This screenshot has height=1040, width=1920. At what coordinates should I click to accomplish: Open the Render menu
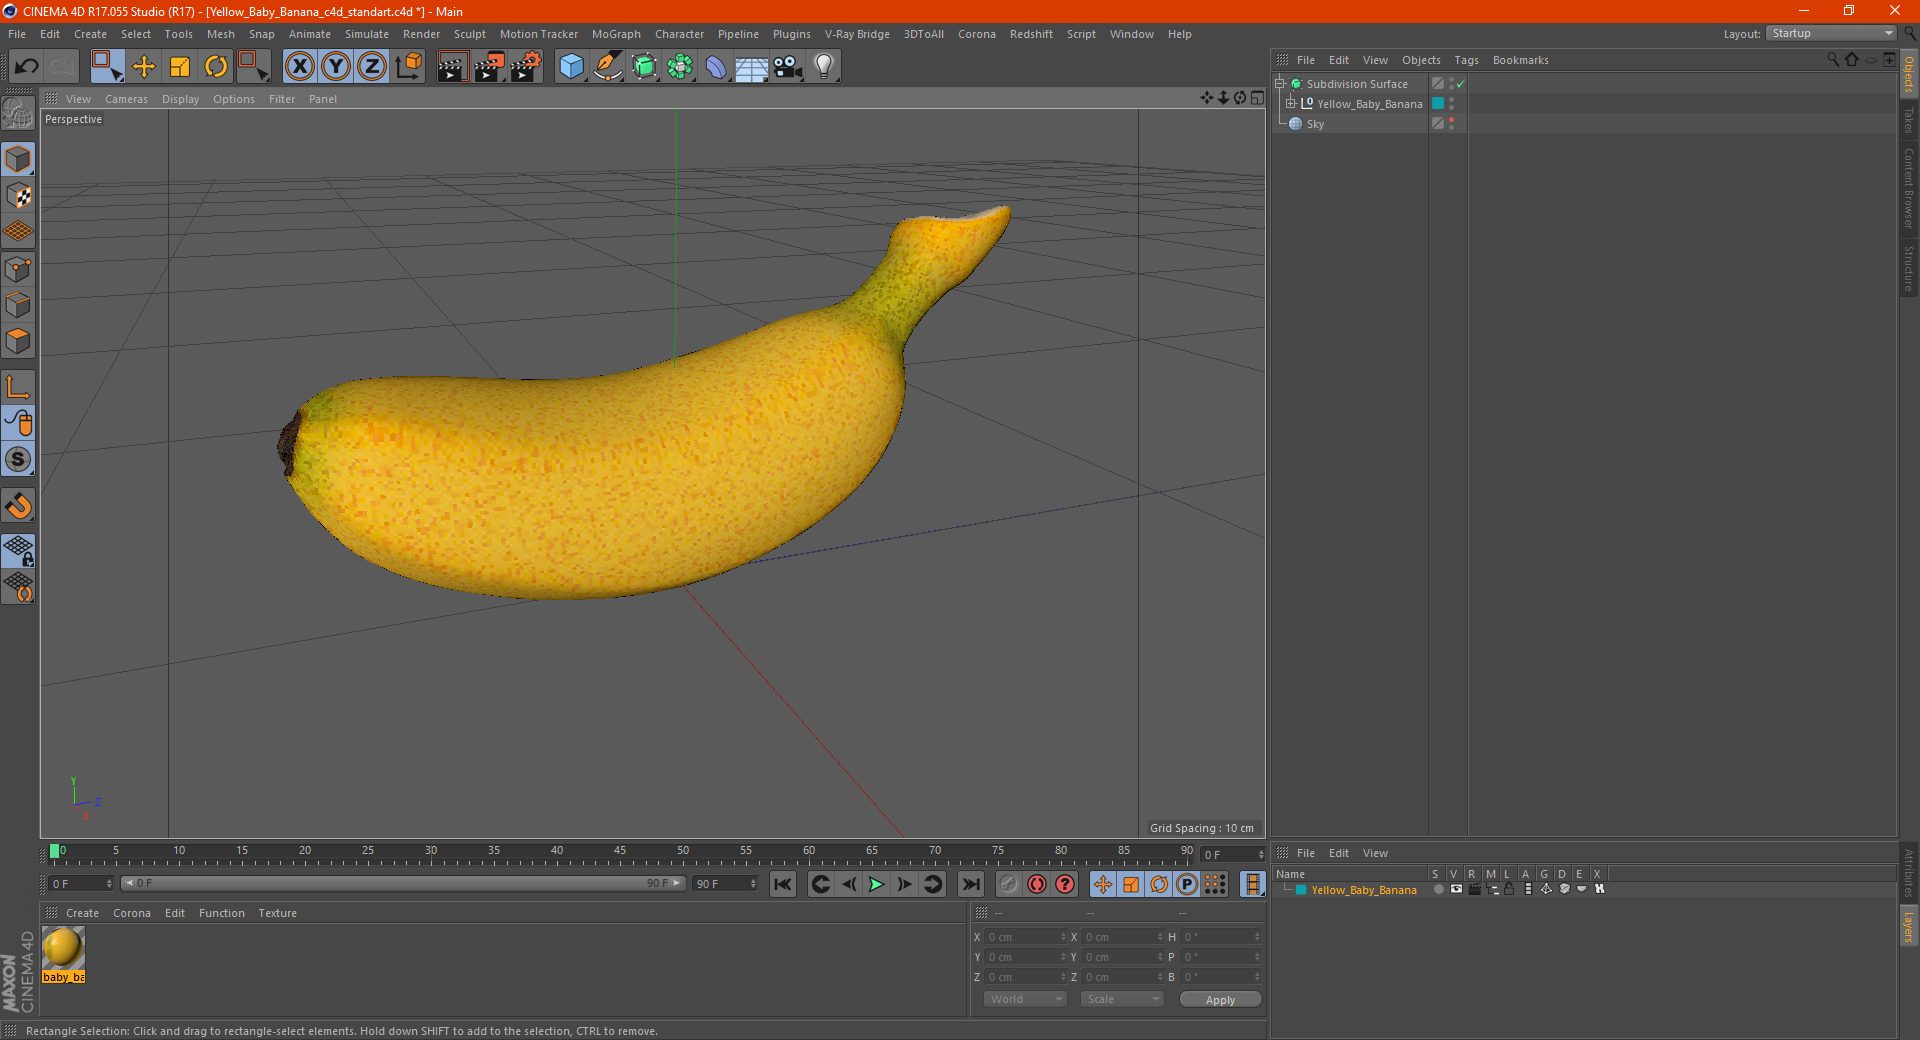421,34
